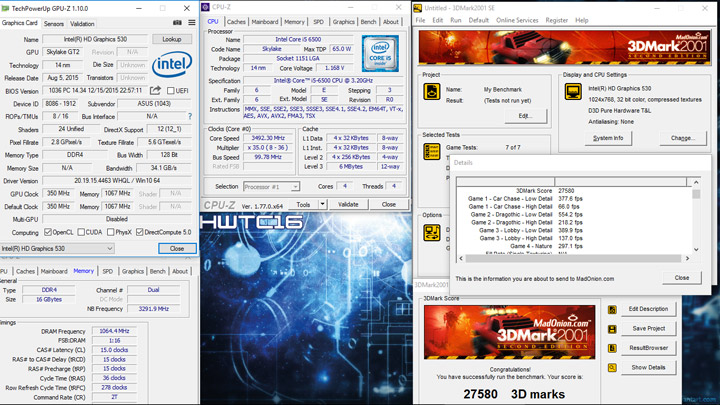Viewport: 720px width, 405px height.
Task: Click the Save Project disk icon
Action: [612, 329]
